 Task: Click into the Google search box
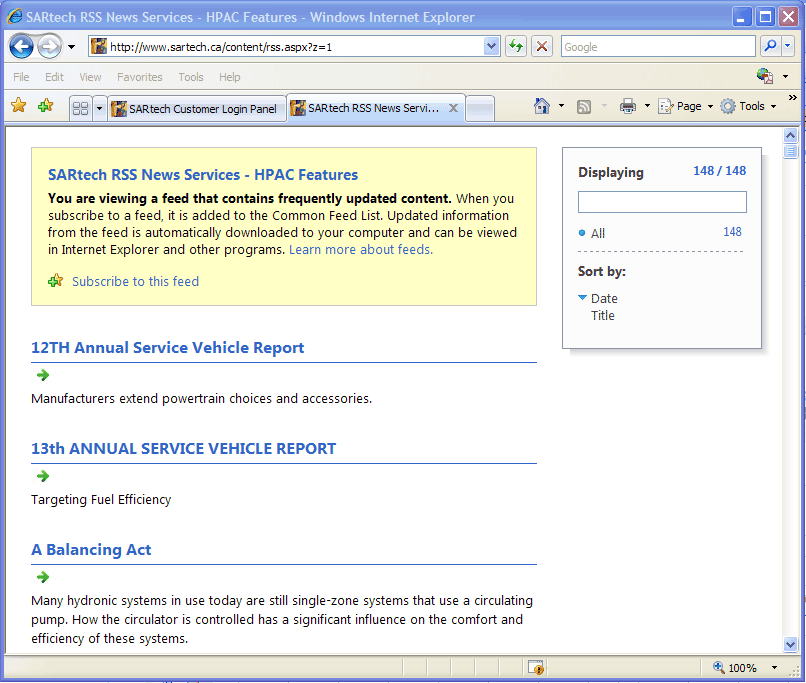coord(658,47)
